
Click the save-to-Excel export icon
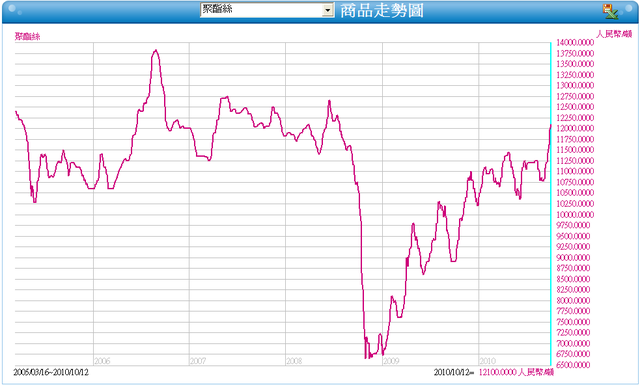point(611,11)
